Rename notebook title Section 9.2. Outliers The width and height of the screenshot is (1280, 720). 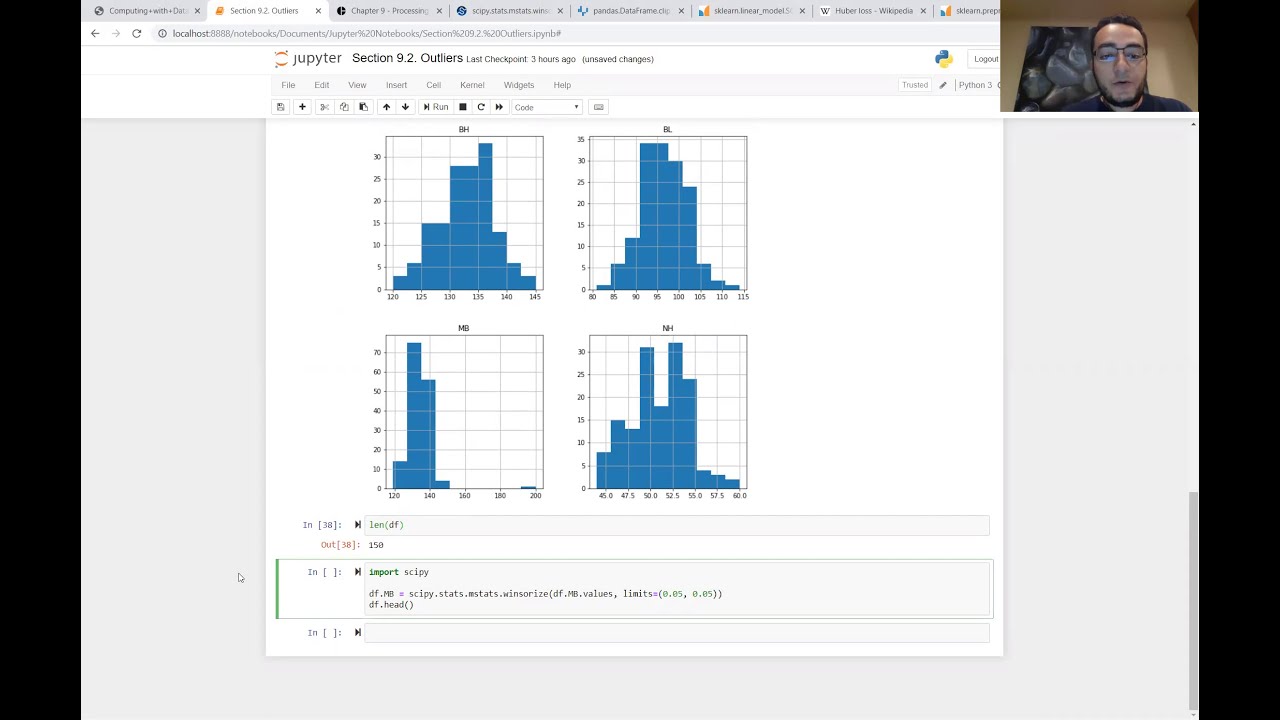pyautogui.click(x=407, y=59)
